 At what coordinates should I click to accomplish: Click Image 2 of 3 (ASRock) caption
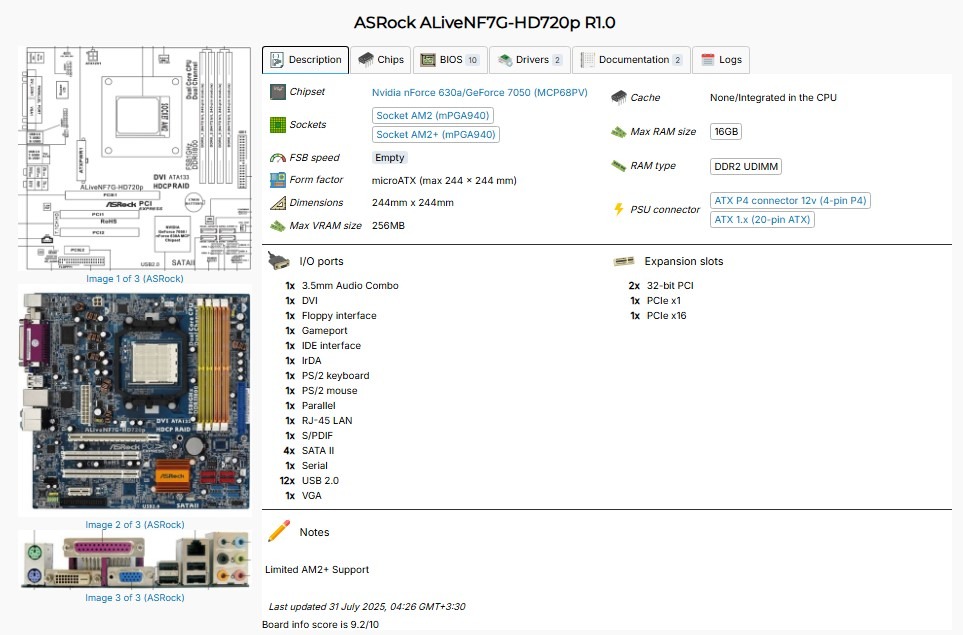tap(135, 525)
